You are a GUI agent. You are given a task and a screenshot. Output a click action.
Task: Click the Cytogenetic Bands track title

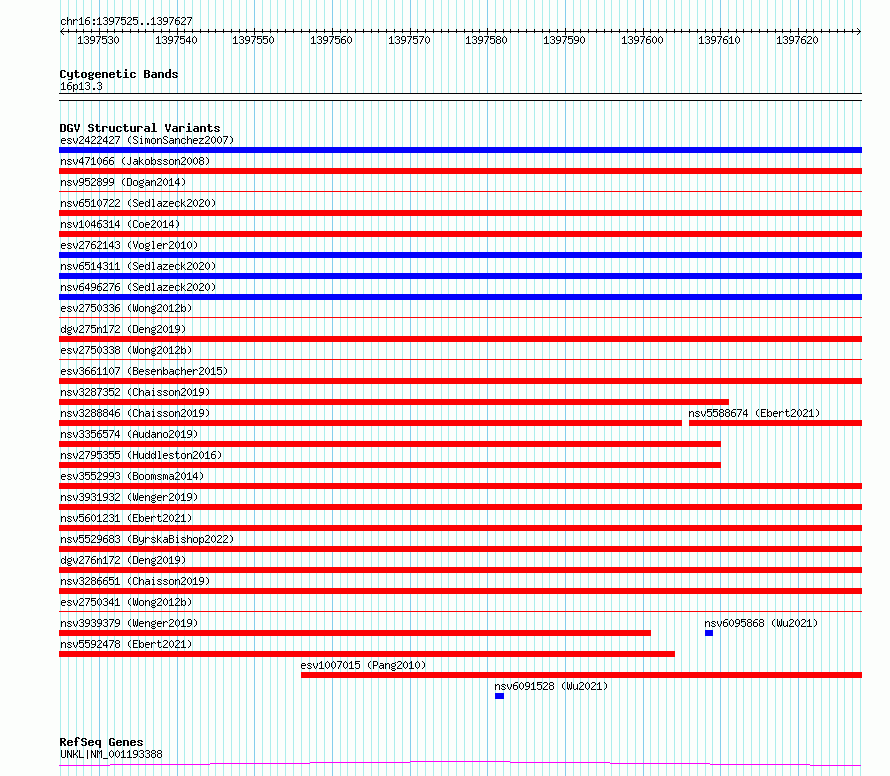(119, 74)
